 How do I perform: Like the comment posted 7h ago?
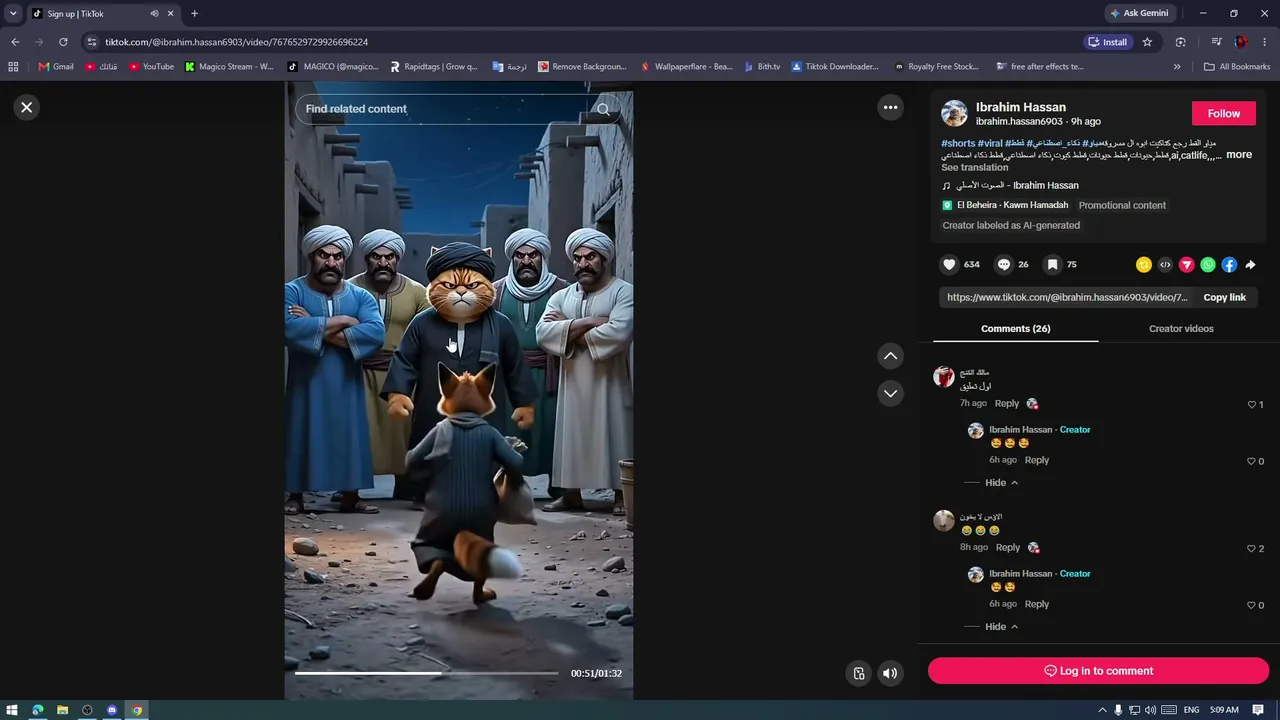pyautogui.click(x=1251, y=405)
